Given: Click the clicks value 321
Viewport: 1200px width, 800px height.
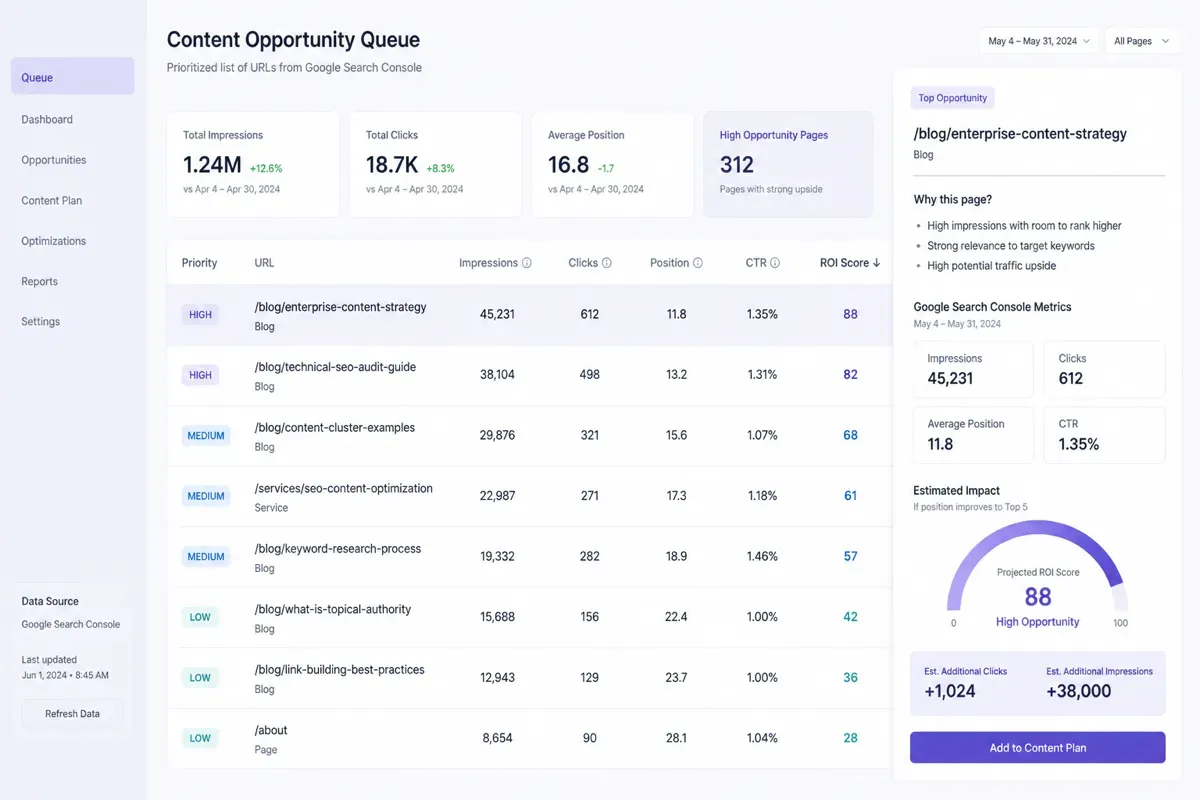Looking at the screenshot, I should click(x=590, y=435).
